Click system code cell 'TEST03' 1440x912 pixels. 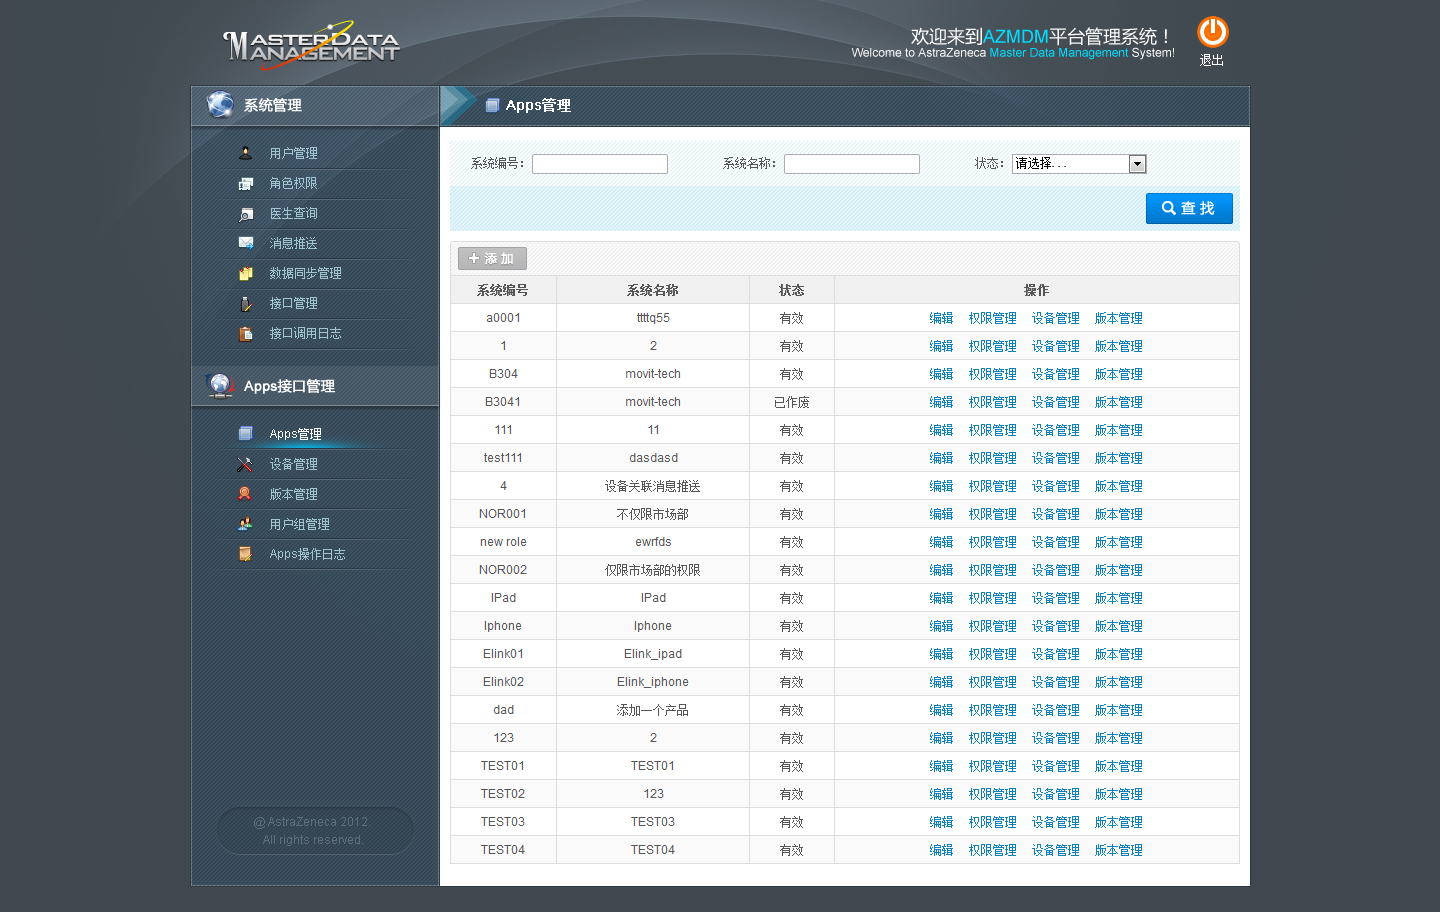click(503, 822)
